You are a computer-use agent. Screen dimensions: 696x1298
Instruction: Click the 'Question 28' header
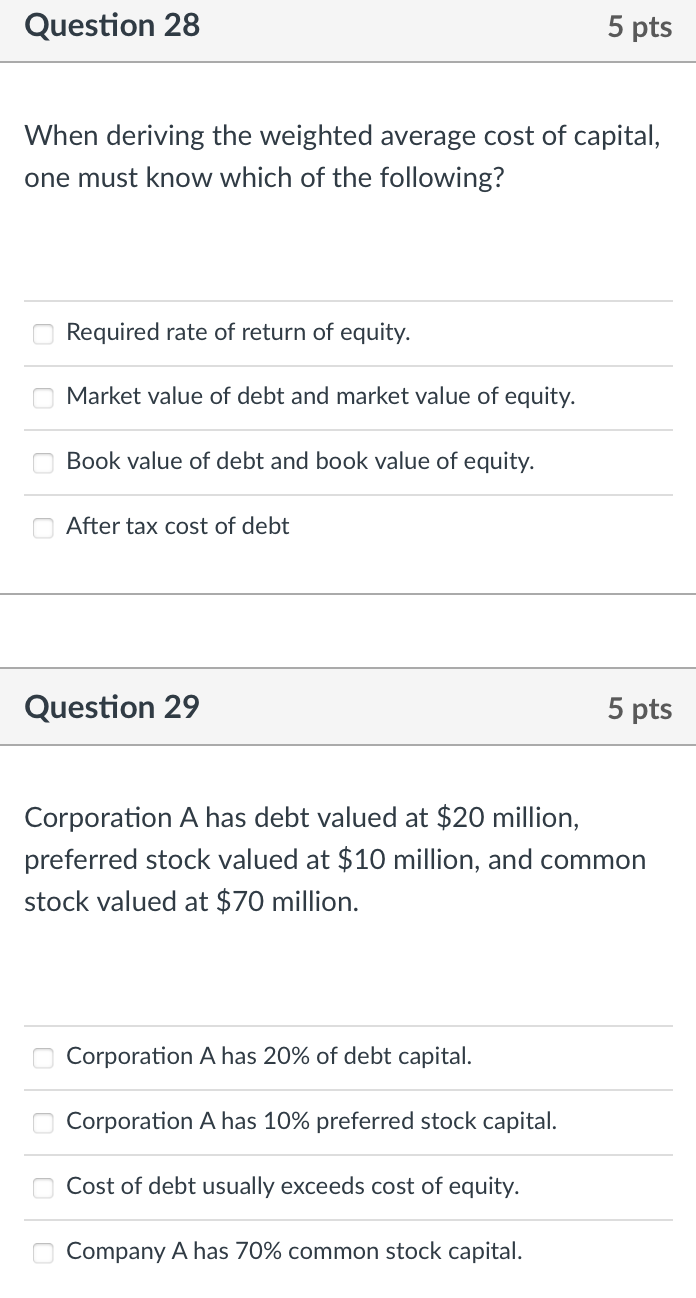pos(112,27)
